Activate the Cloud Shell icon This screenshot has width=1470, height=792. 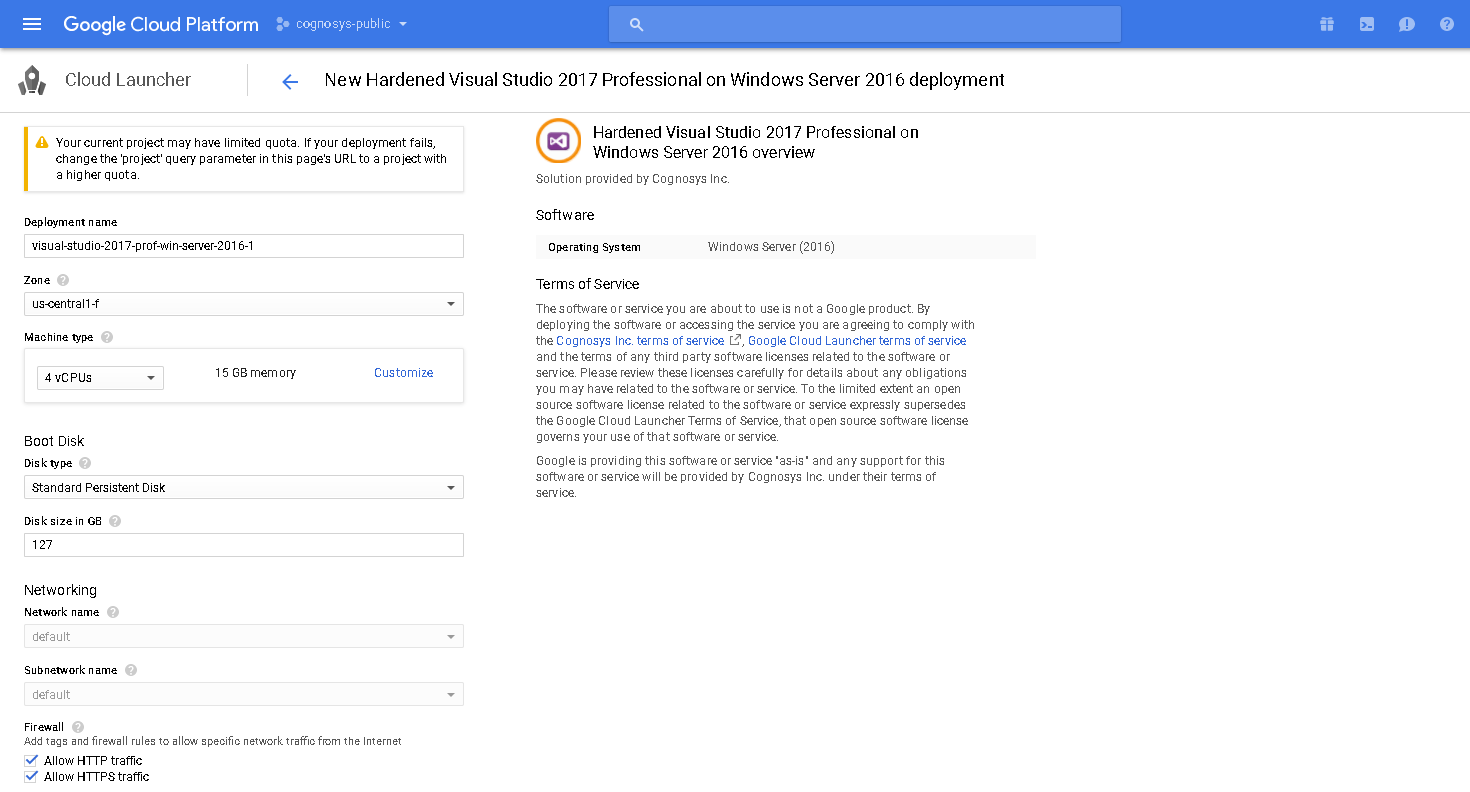tap(1367, 24)
